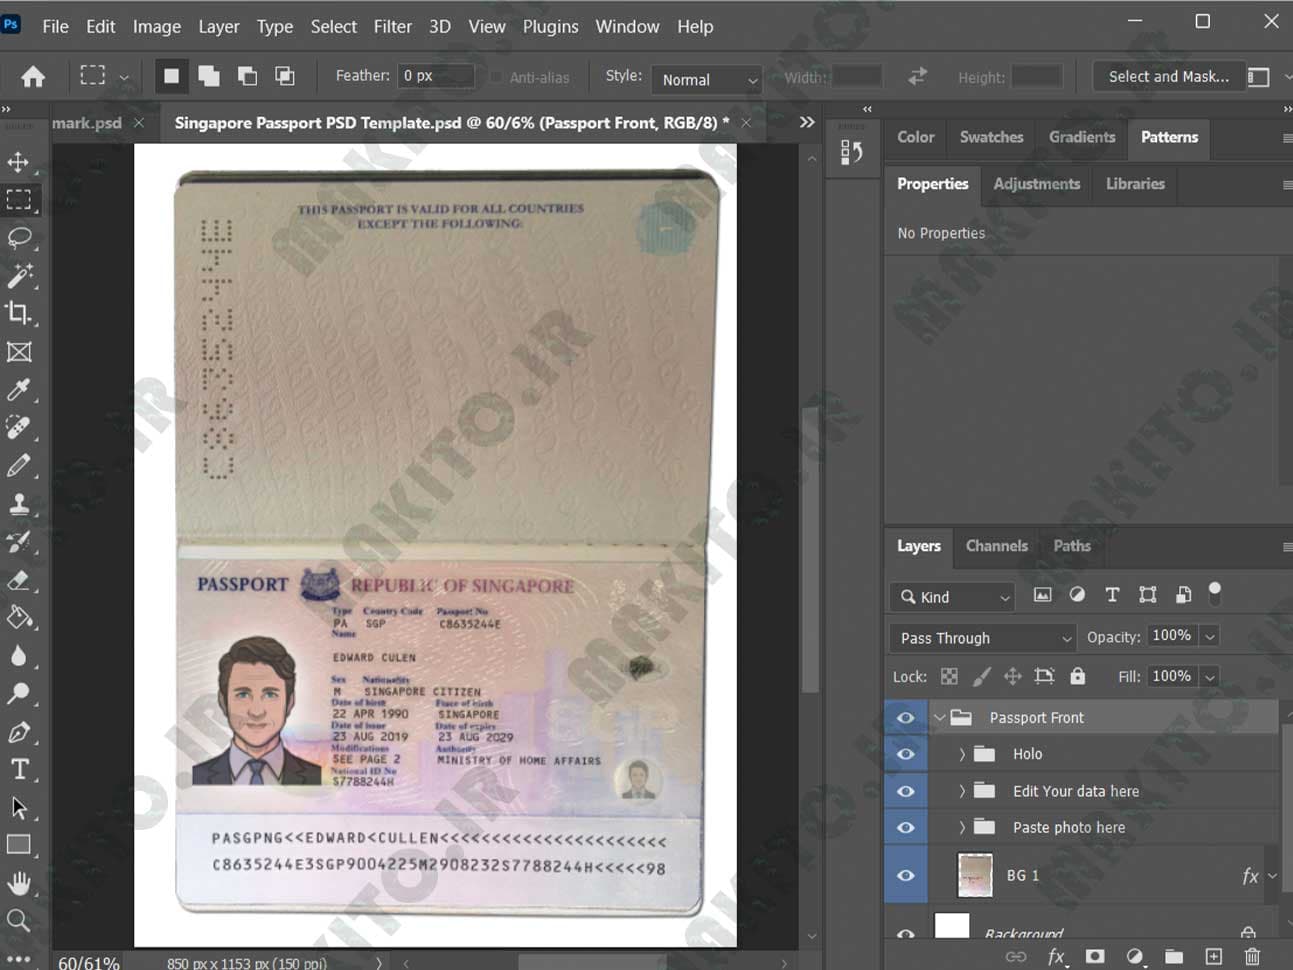This screenshot has width=1293, height=970.
Task: Hide the Edit Your data here group
Action: point(906,791)
